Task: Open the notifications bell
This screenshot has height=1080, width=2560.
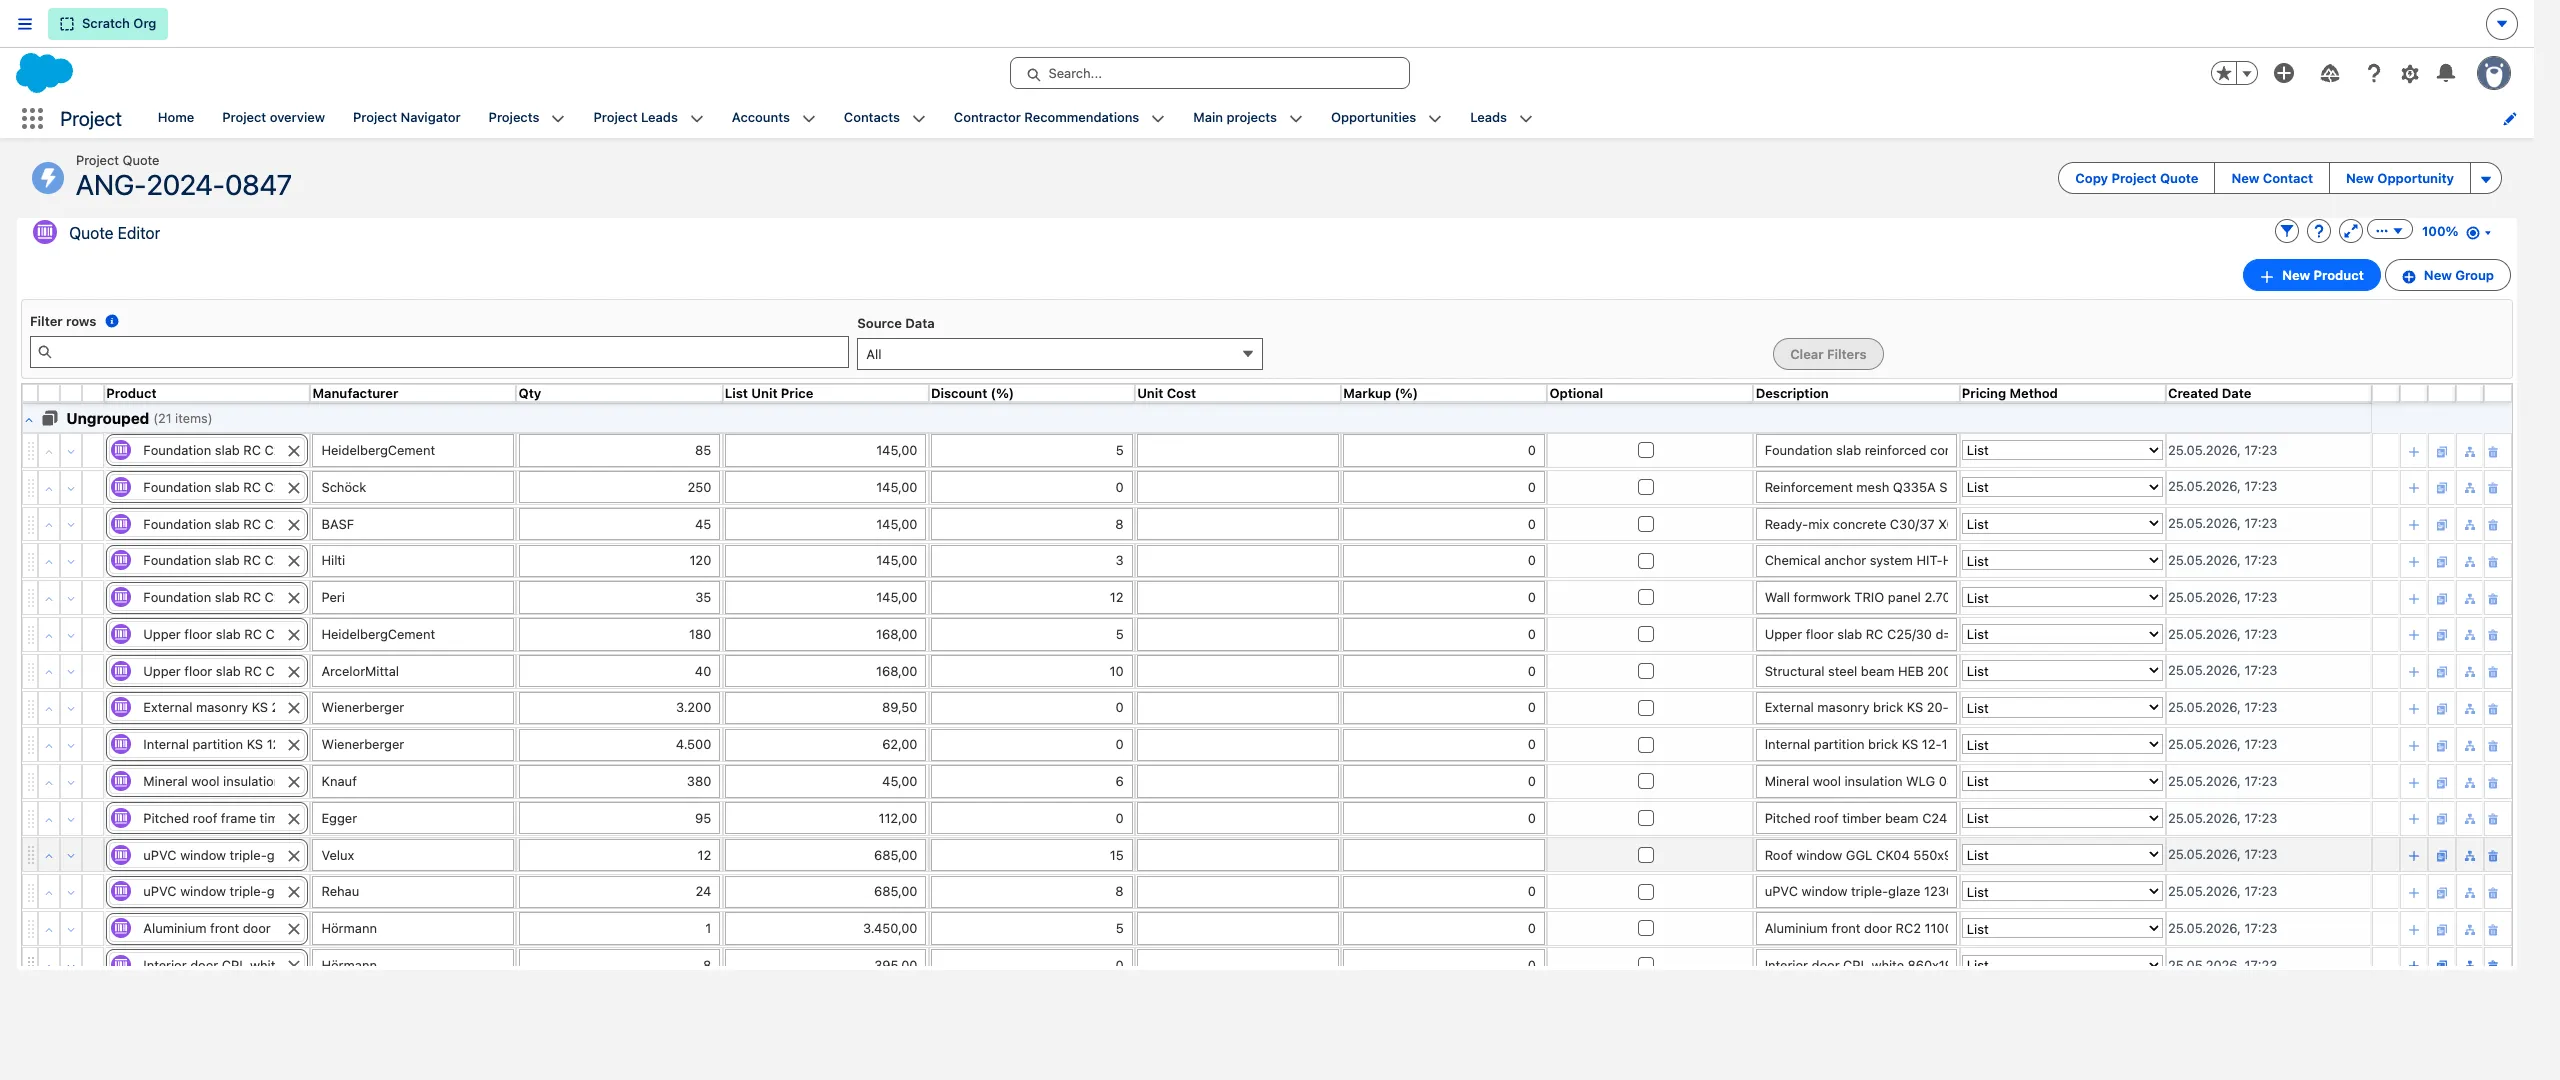Action: 2446,74
